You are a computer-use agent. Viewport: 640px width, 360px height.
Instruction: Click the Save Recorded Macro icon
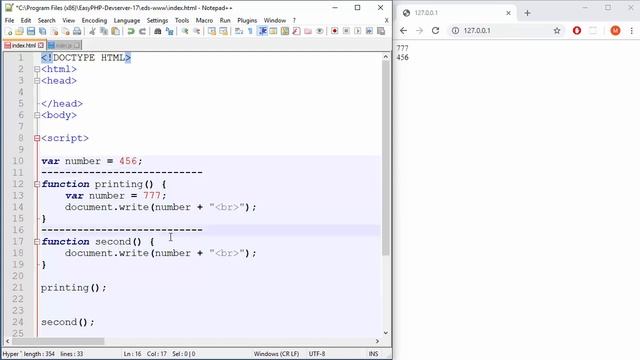coord(381,31)
